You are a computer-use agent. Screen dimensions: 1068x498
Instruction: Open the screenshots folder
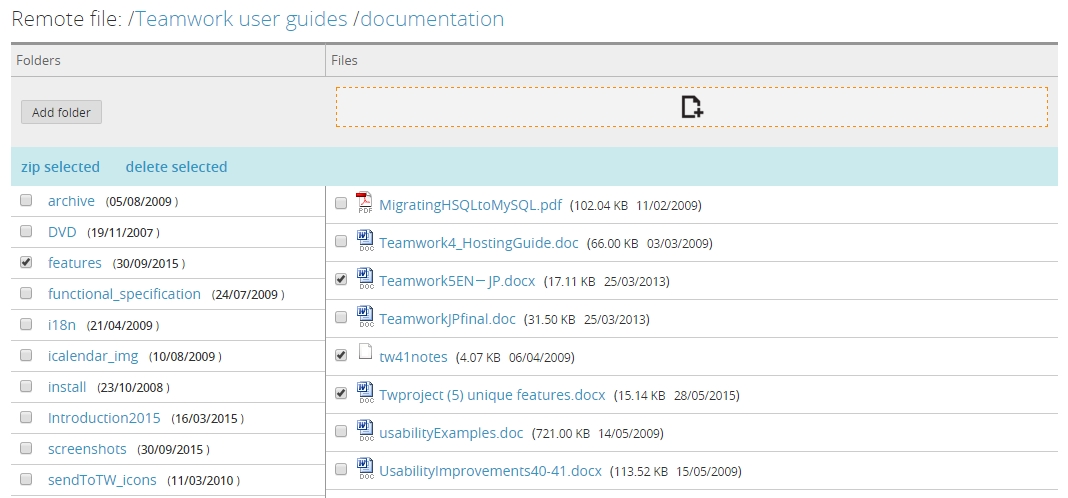point(87,449)
